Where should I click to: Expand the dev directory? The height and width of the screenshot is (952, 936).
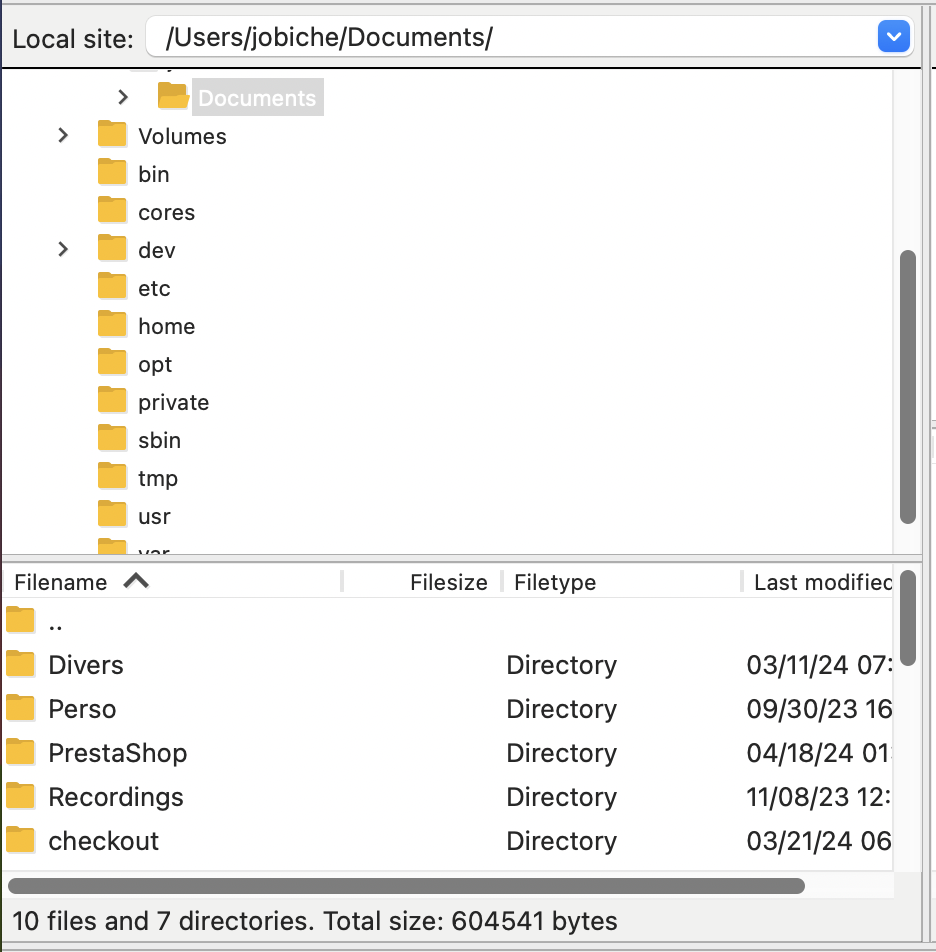[63, 249]
